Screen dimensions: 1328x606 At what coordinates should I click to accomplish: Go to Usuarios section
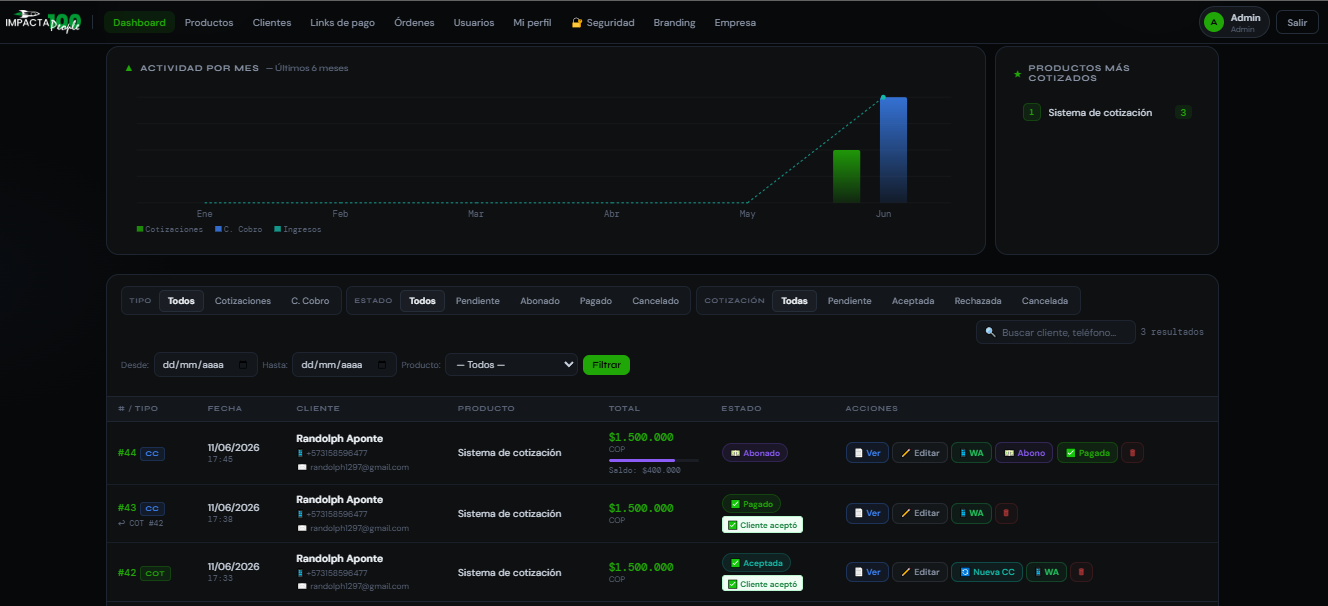click(x=474, y=22)
